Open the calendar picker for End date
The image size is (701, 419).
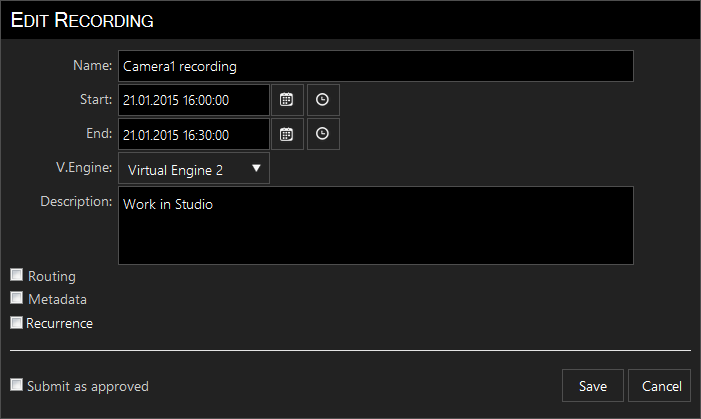(287, 134)
